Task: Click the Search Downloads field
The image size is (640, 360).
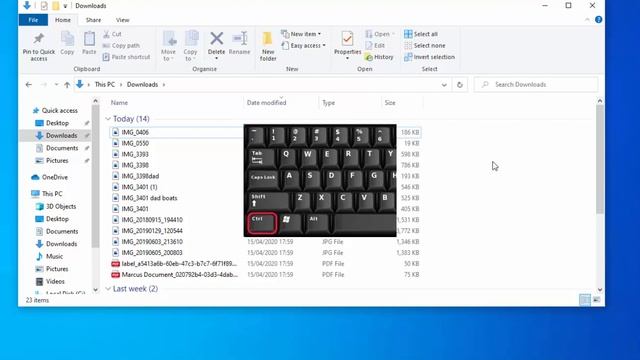Action: coord(536,84)
